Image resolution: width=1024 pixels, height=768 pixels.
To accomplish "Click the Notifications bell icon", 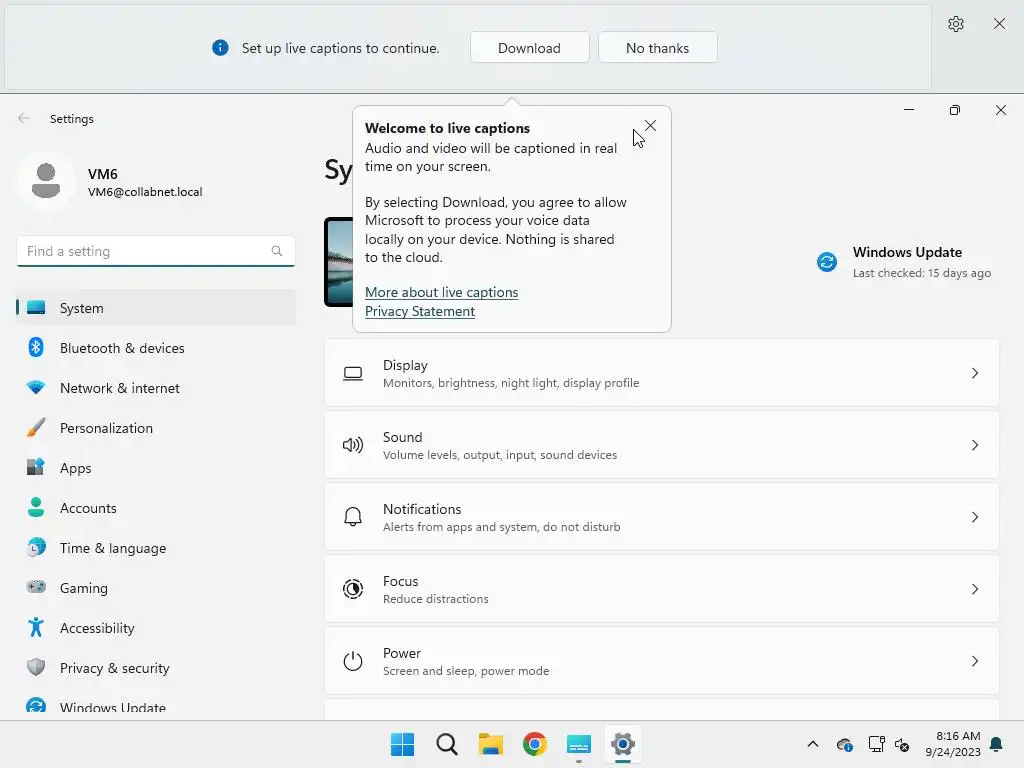I will click(353, 517).
